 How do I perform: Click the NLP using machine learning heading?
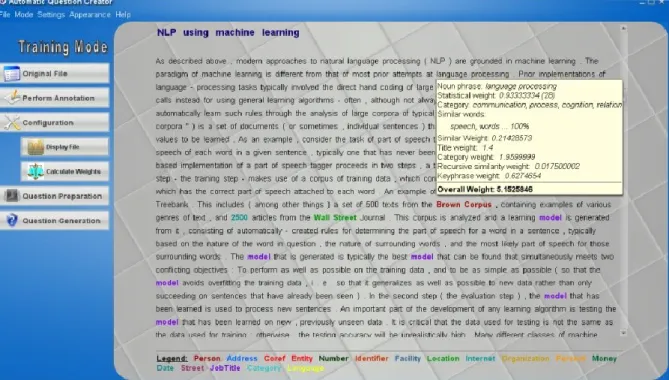(x=228, y=32)
